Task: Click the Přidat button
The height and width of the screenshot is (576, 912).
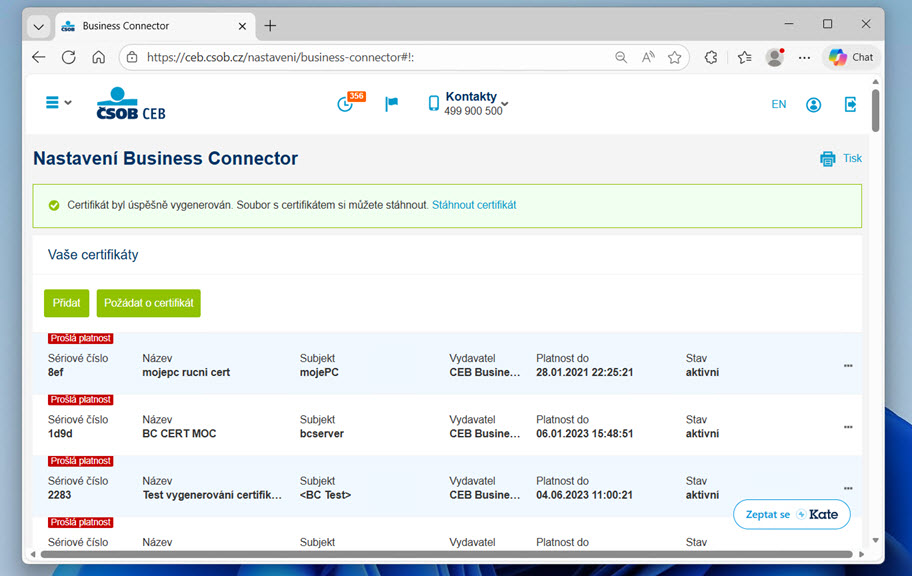Action: click(66, 303)
